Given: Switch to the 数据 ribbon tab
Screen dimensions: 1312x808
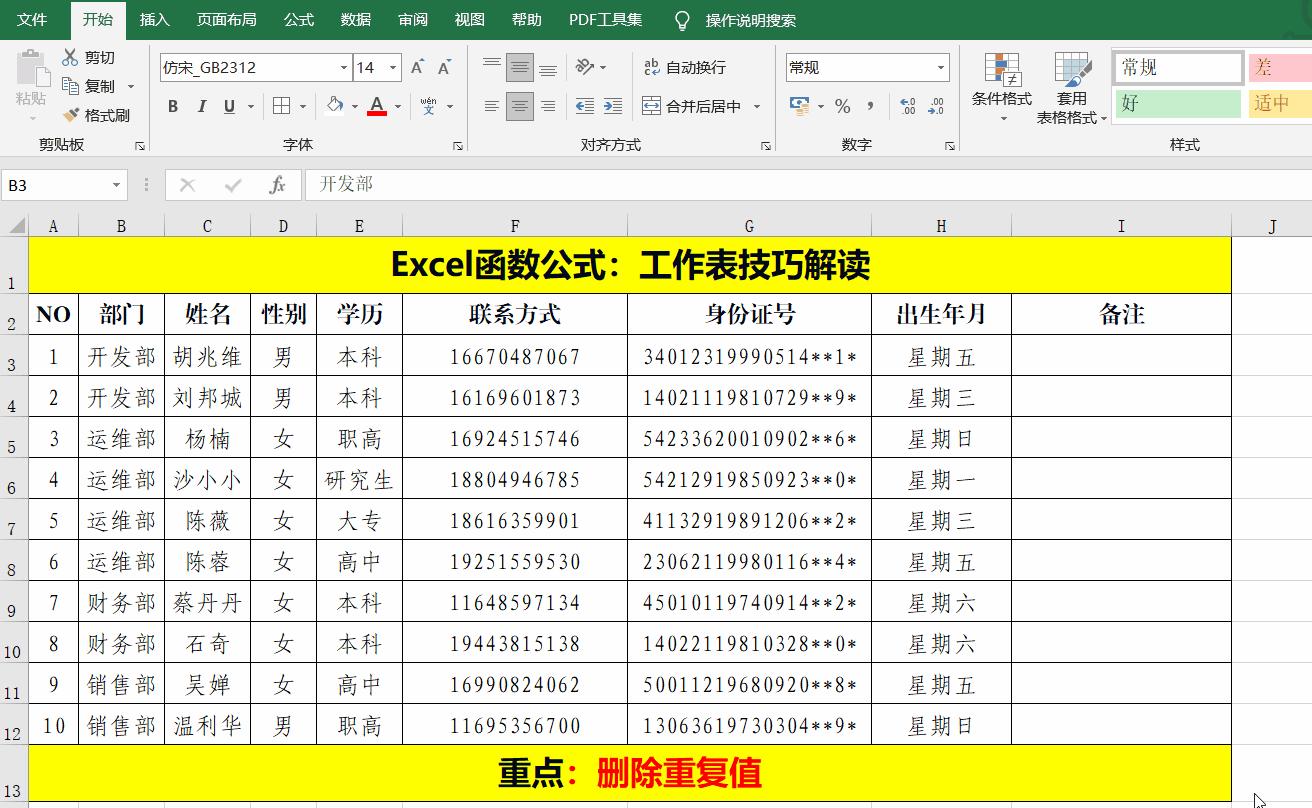Looking at the screenshot, I should point(355,19).
